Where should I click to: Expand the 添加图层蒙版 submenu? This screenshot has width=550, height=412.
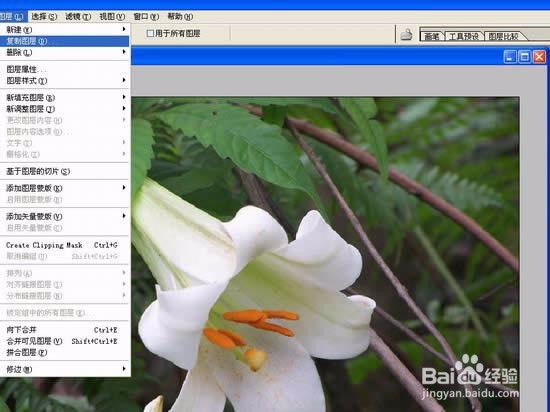click(65, 188)
